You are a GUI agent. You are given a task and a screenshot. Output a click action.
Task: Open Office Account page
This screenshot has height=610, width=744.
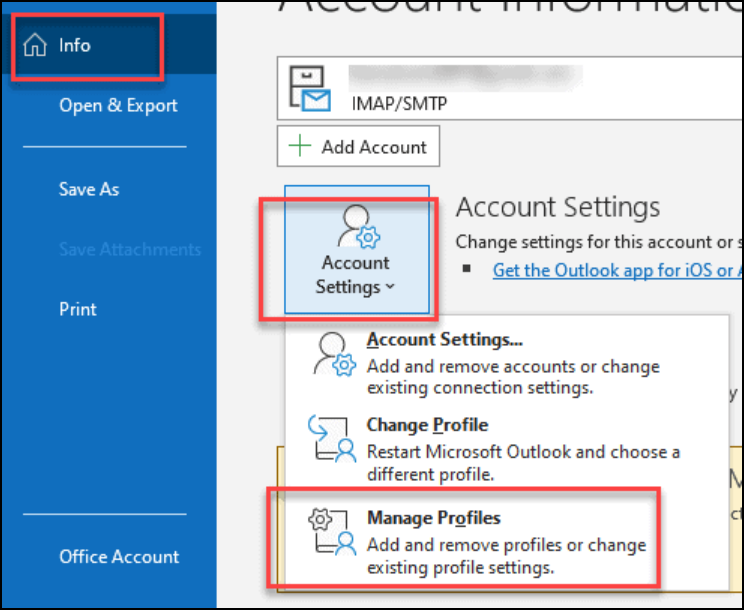(119, 557)
